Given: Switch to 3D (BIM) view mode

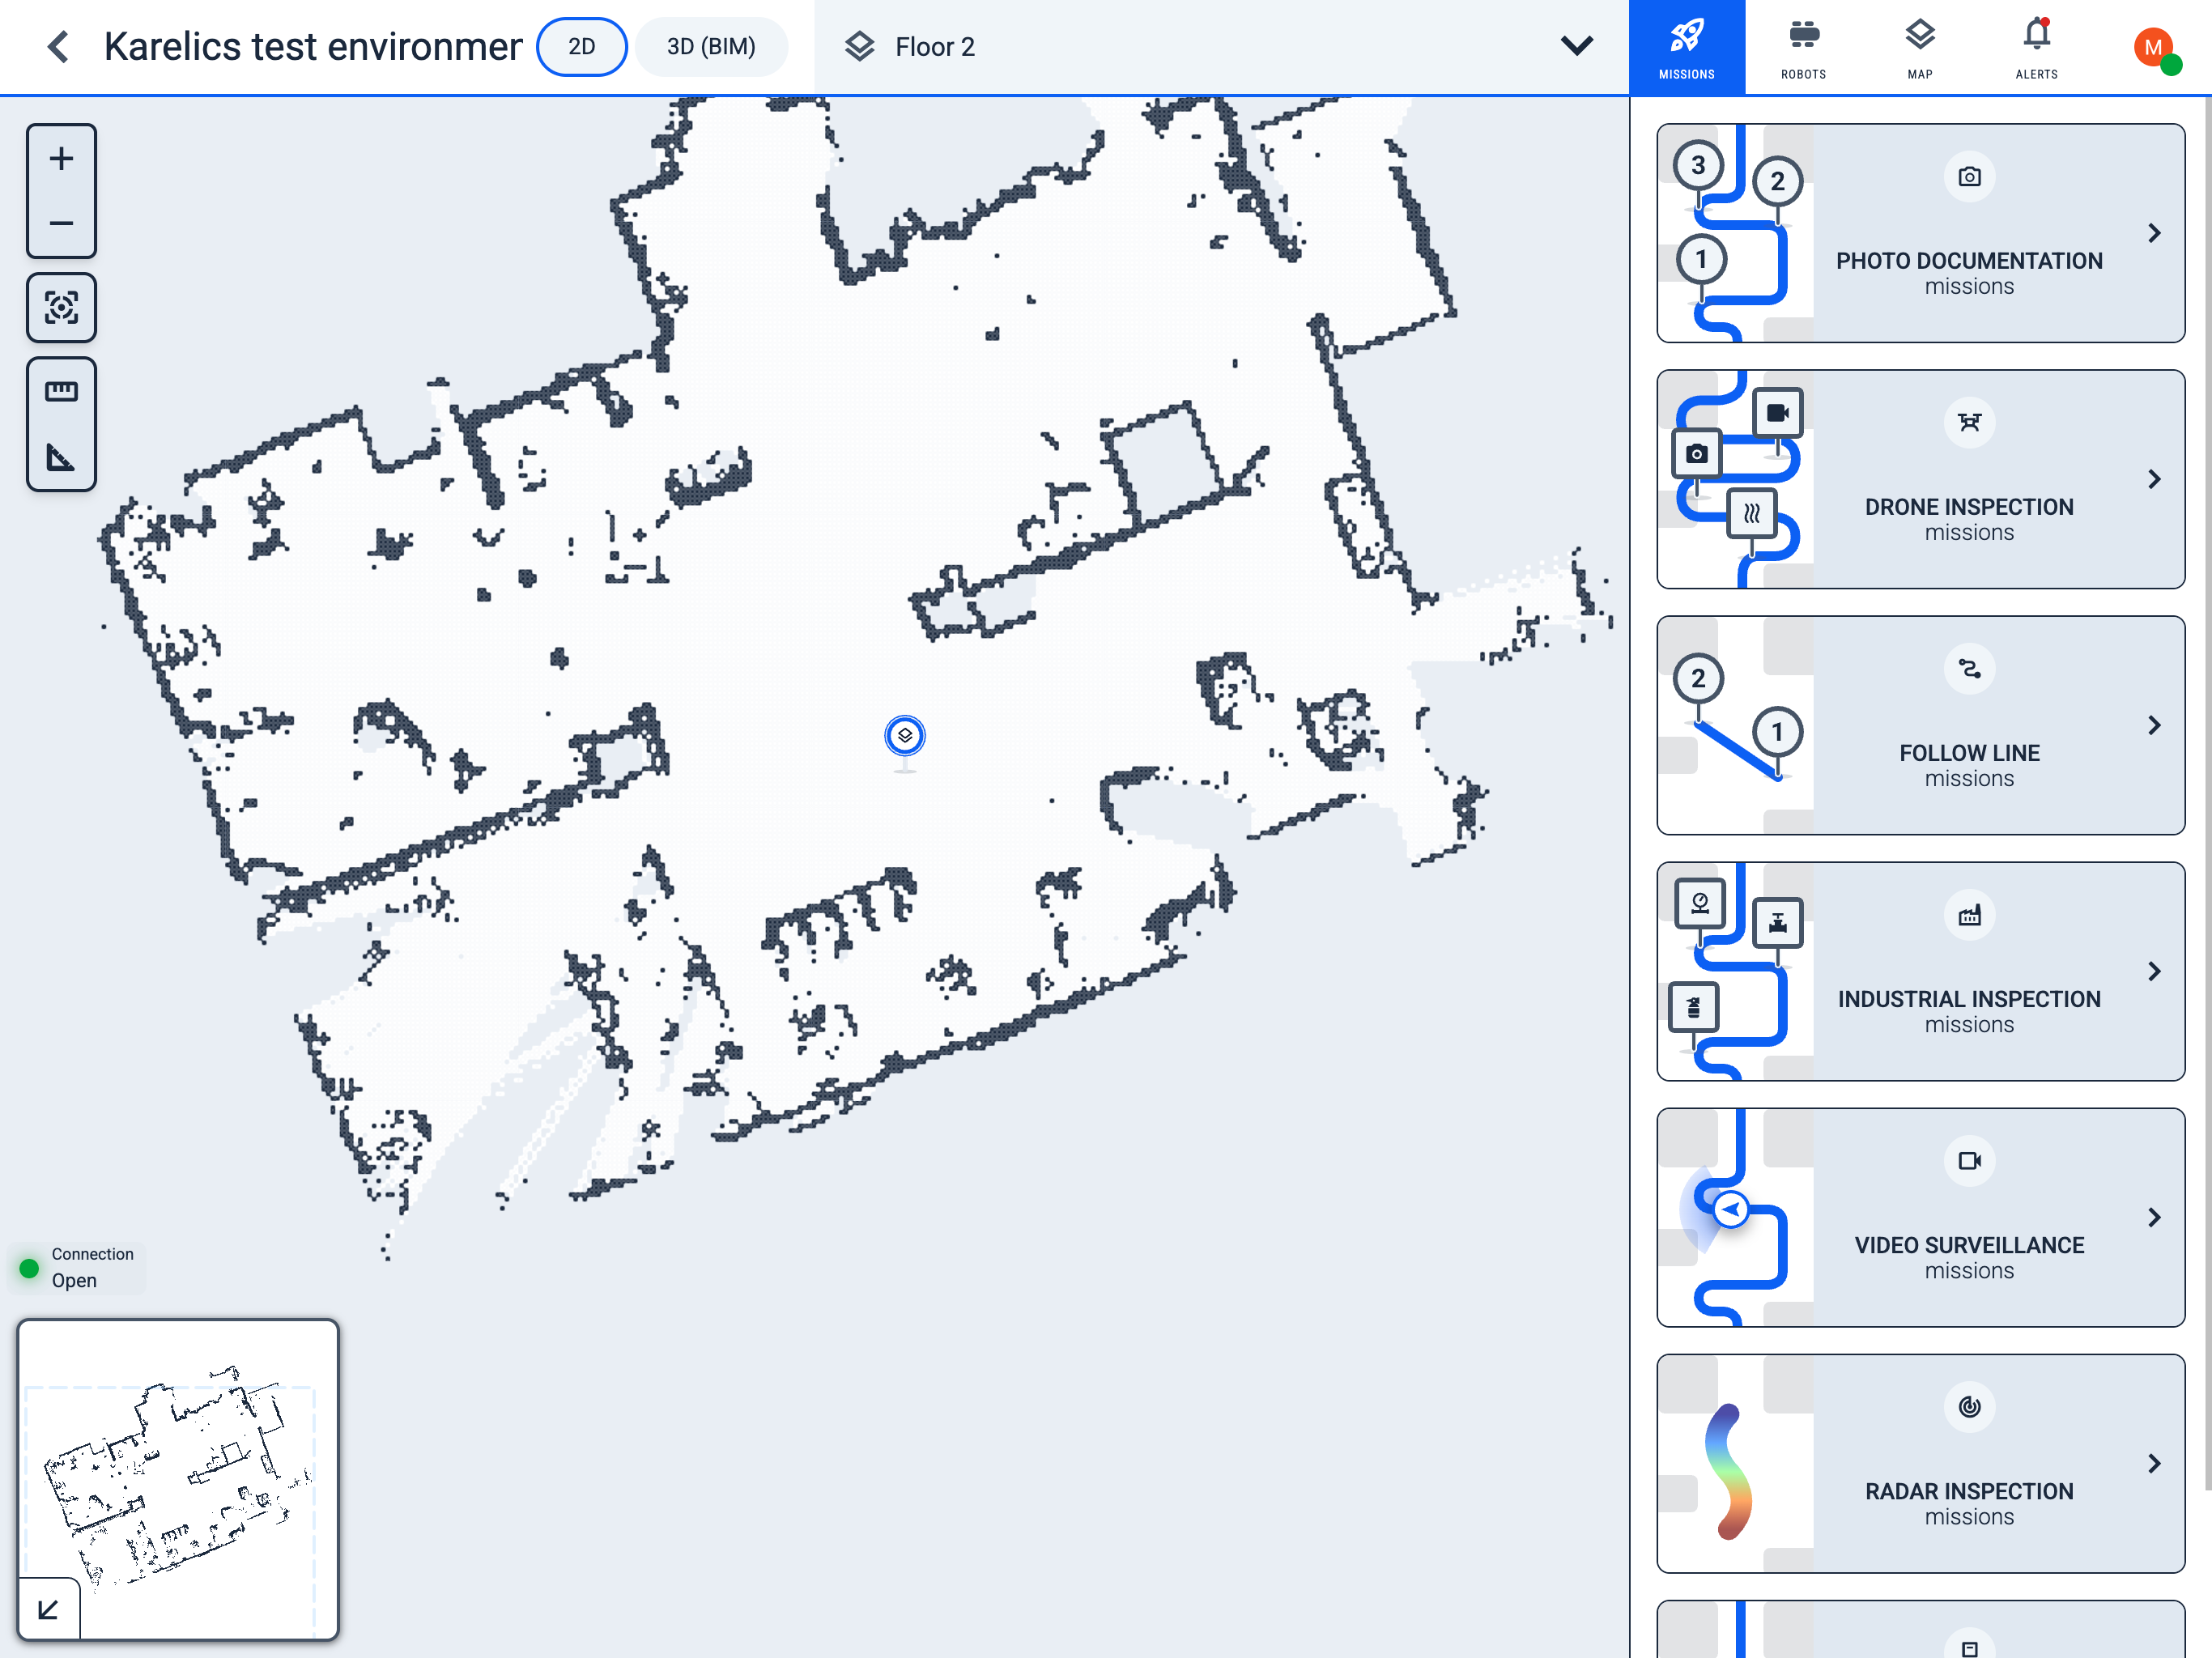Looking at the screenshot, I should 711,47.
